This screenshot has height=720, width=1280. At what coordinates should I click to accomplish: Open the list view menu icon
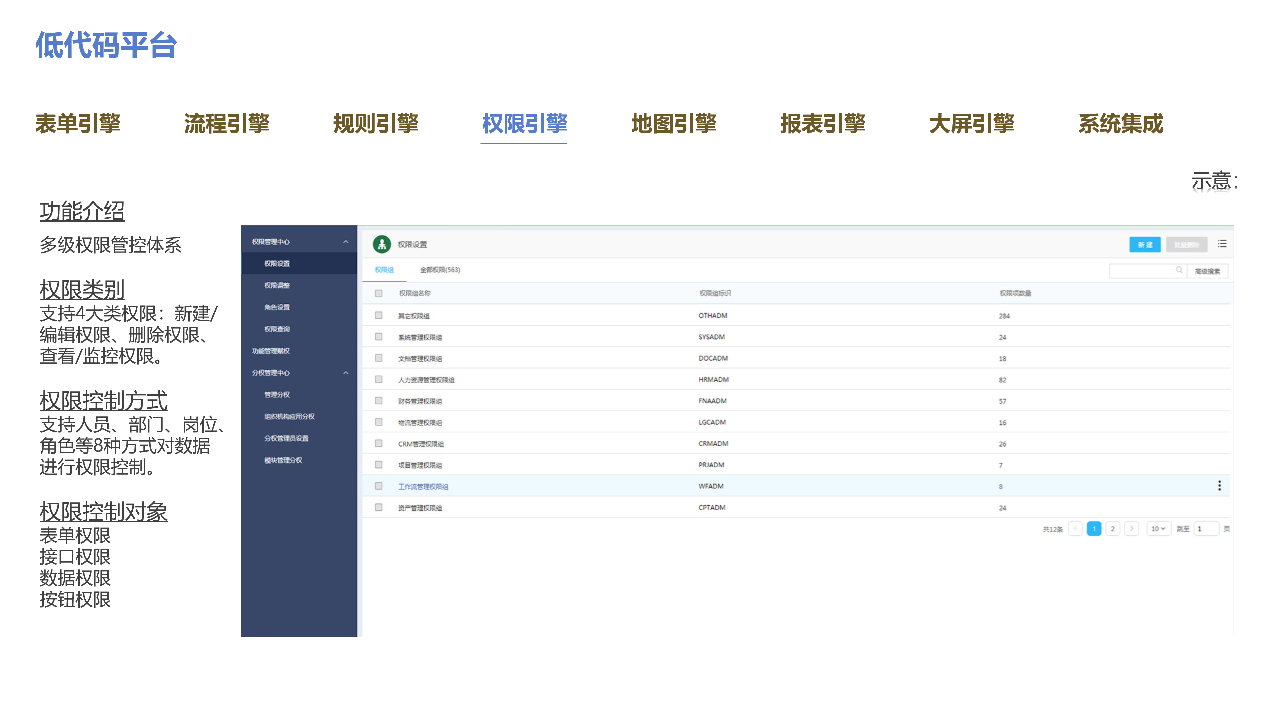point(1222,243)
